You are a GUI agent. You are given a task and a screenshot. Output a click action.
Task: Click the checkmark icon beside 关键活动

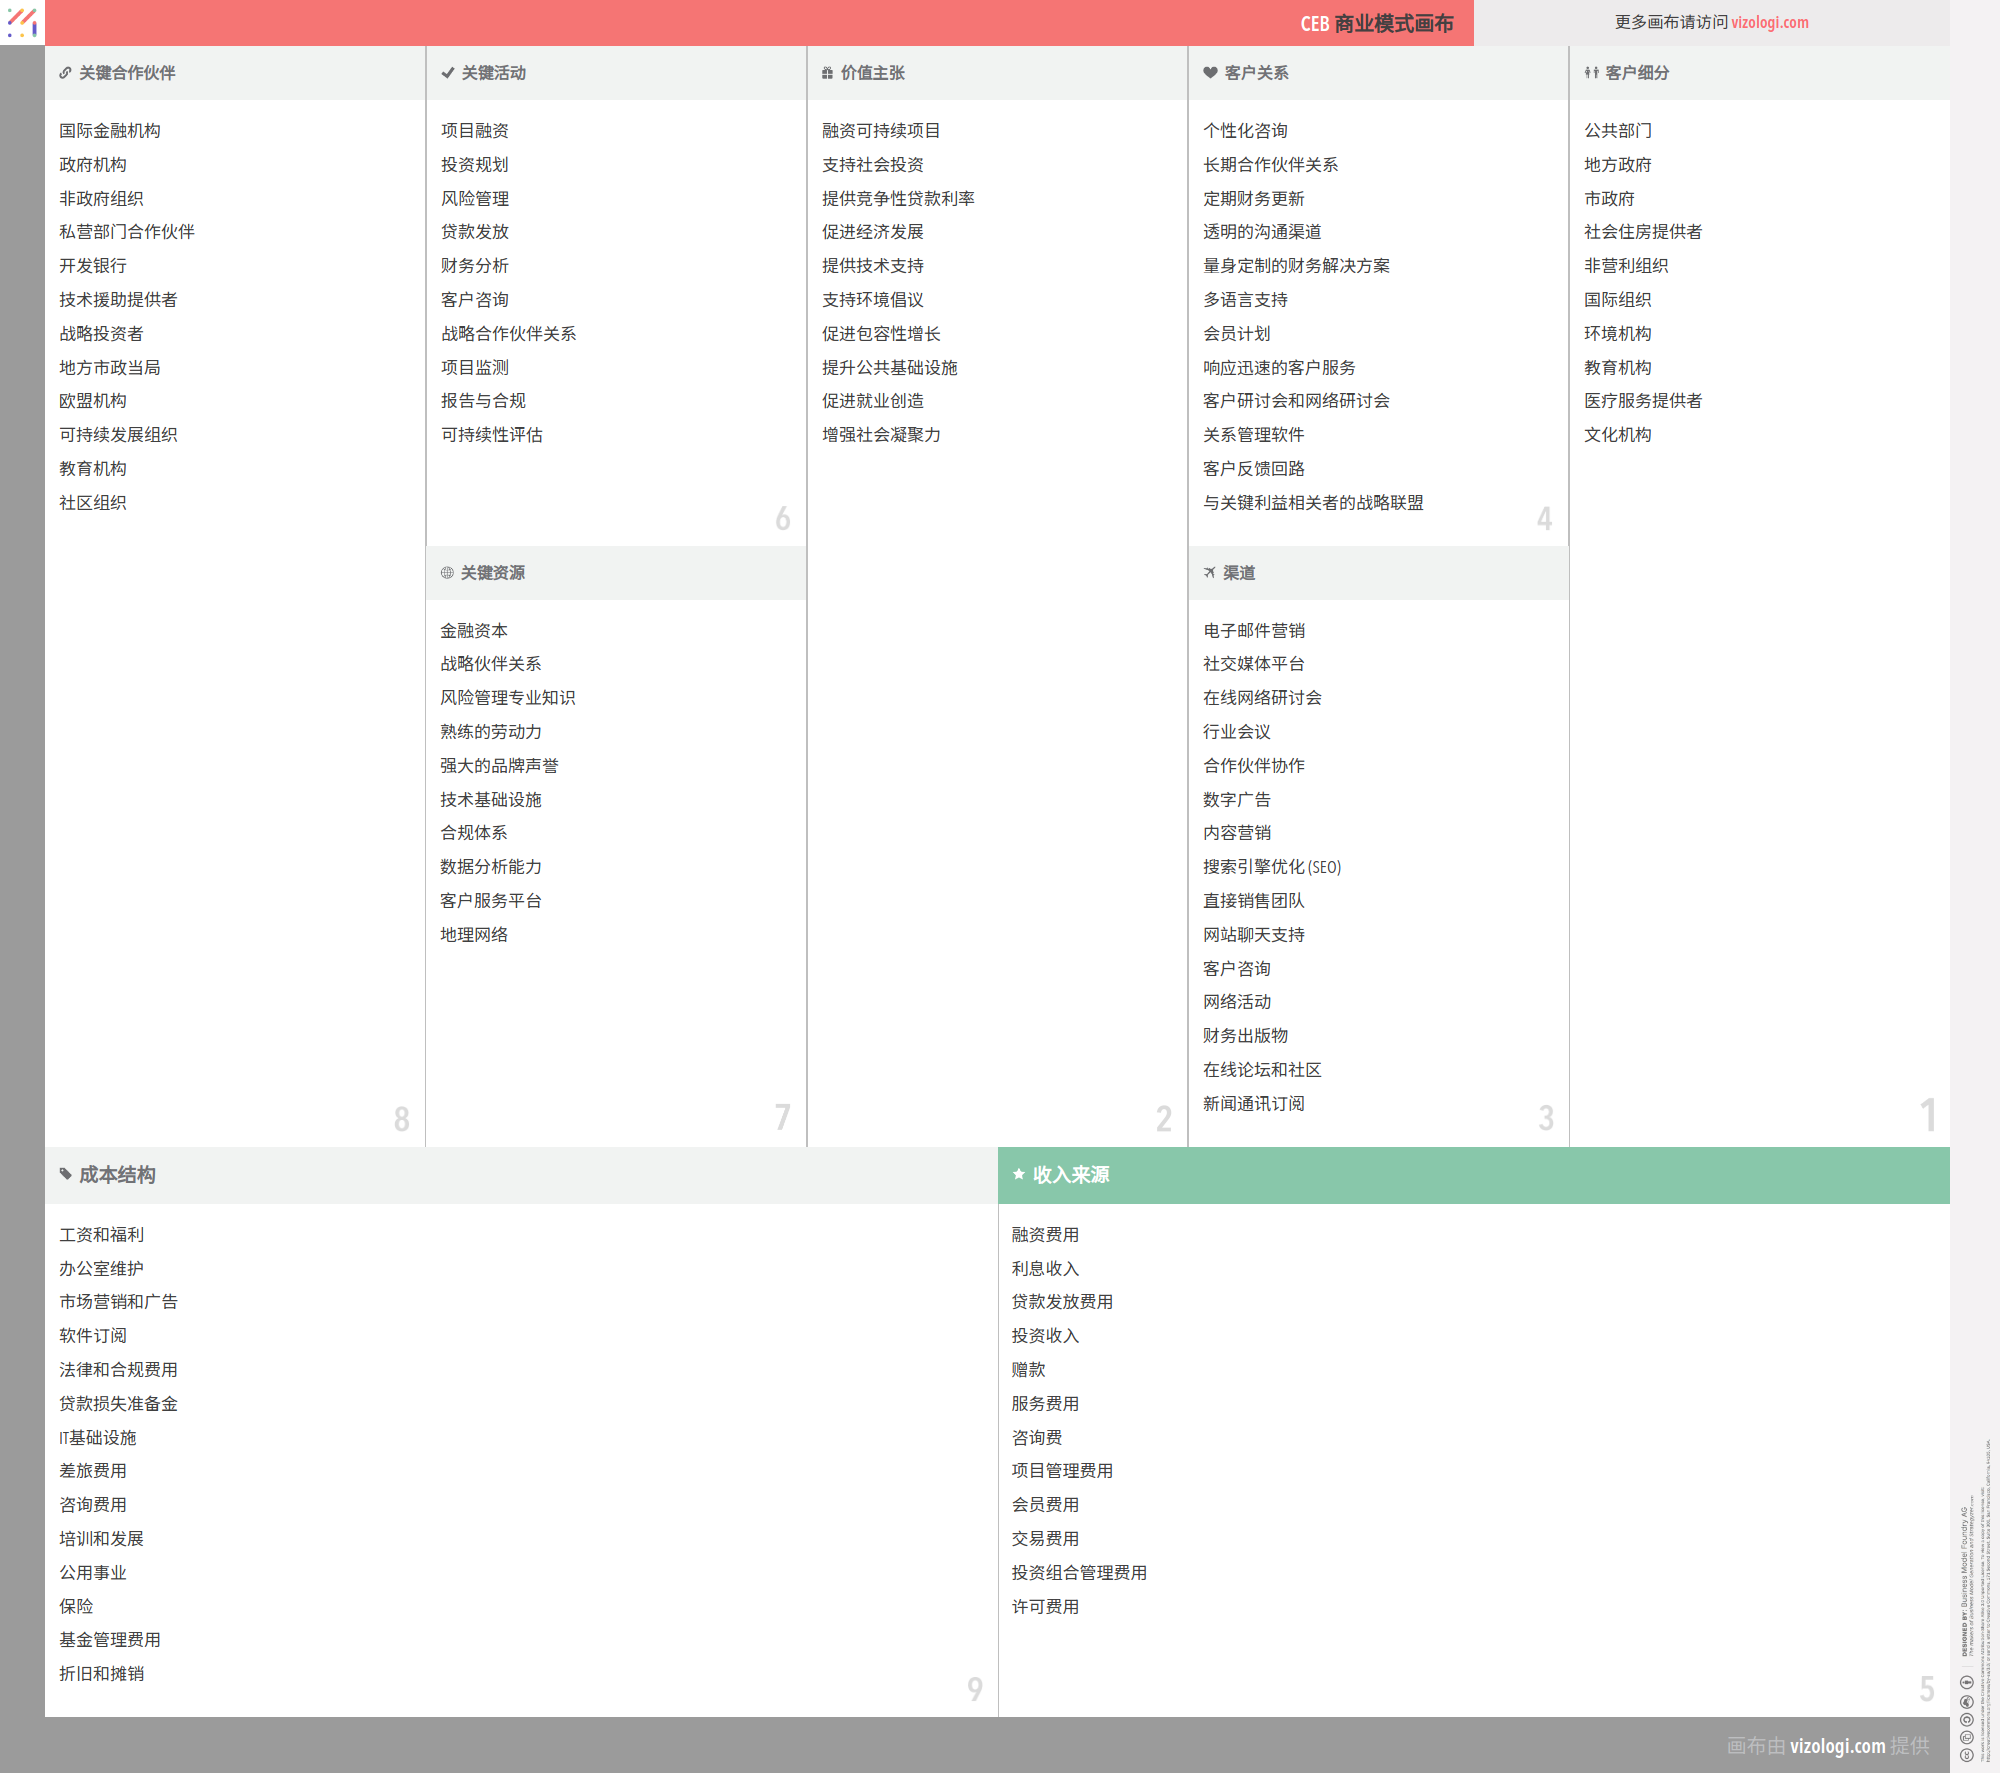tap(447, 73)
